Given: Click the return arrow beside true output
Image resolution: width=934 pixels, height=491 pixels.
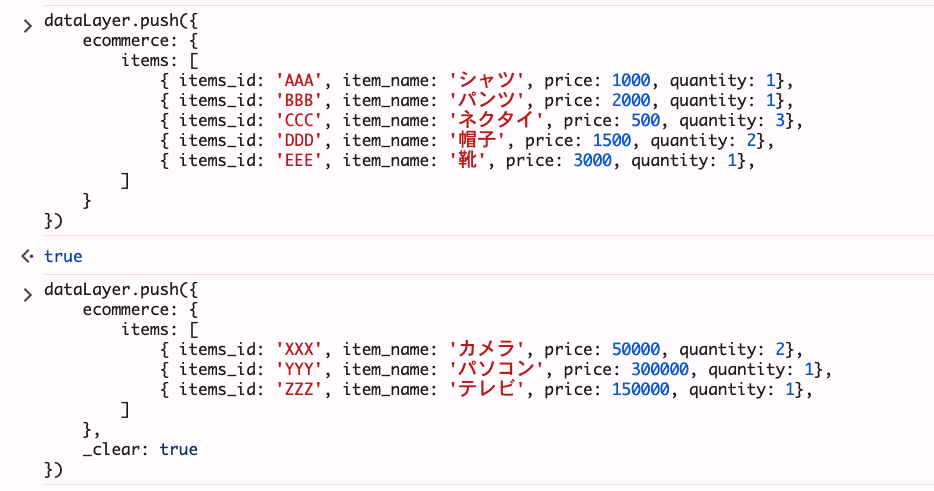Looking at the screenshot, I should tap(27, 256).
